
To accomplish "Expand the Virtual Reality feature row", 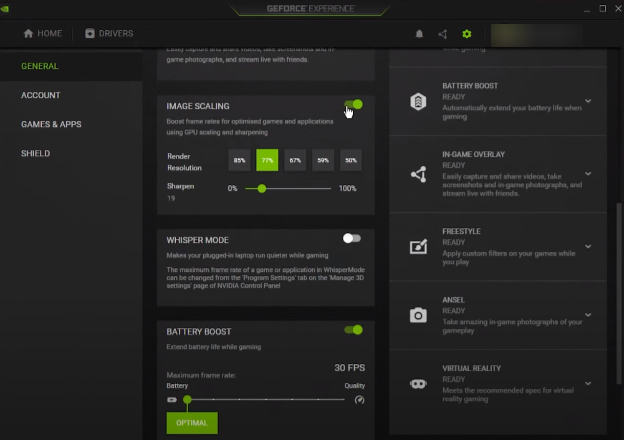I will point(588,384).
